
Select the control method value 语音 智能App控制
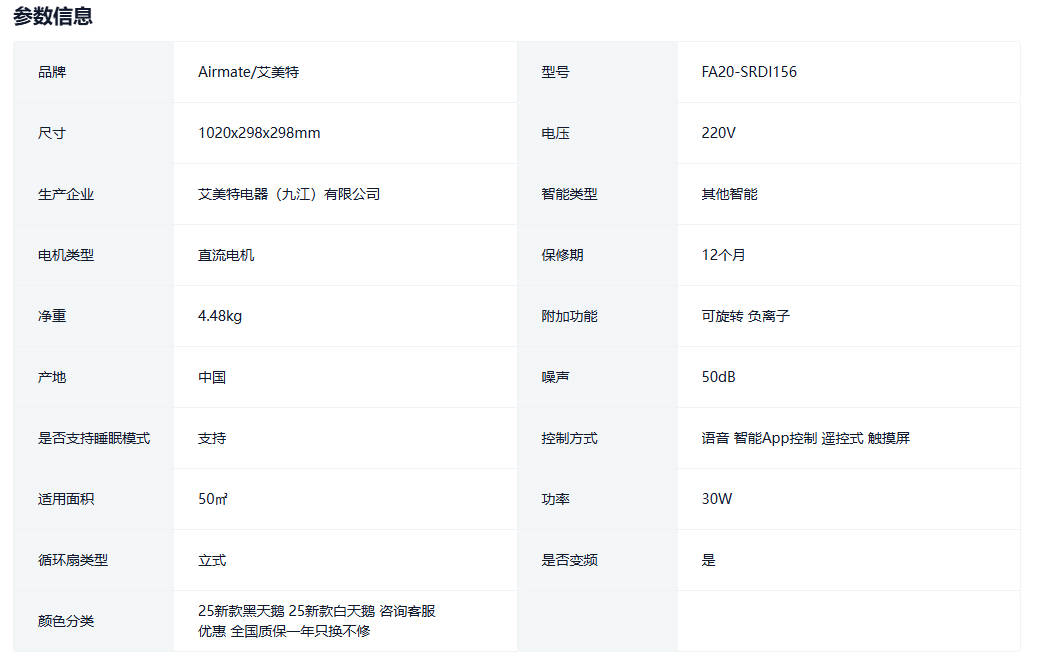pyautogui.click(x=759, y=438)
